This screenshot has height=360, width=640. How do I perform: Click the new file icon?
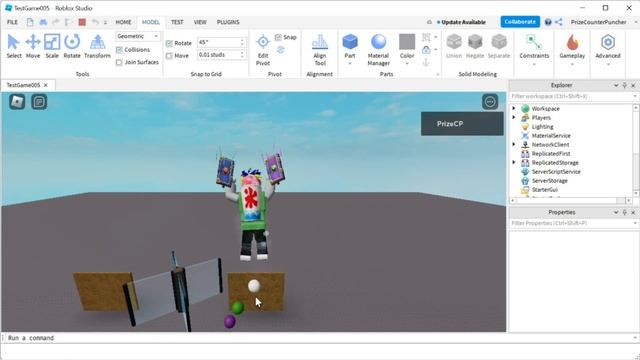click(x=30, y=22)
